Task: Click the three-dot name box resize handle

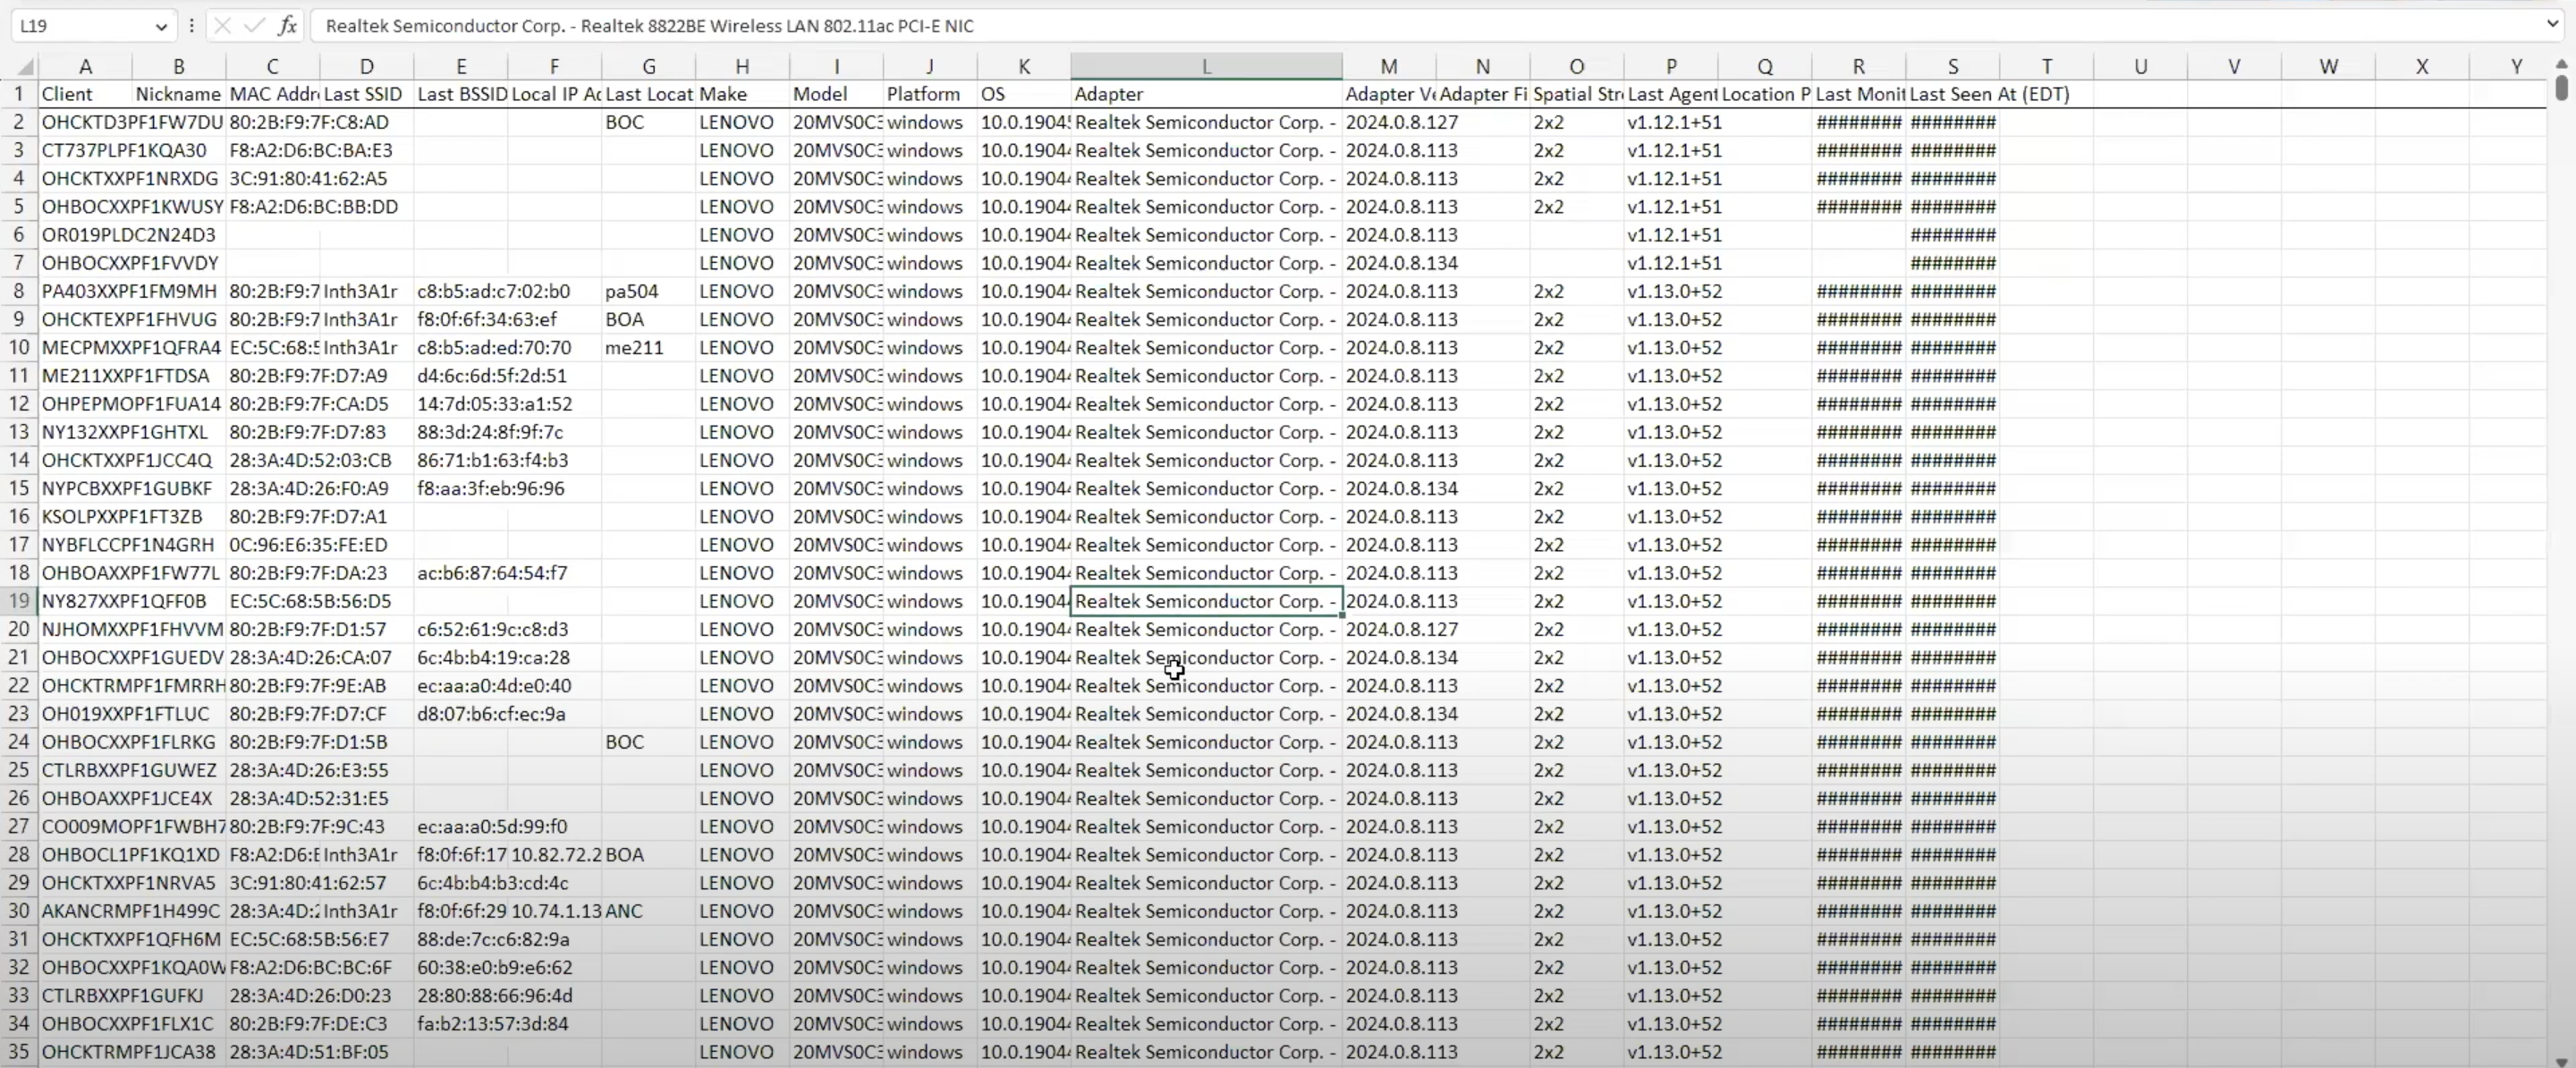Action: (x=191, y=26)
